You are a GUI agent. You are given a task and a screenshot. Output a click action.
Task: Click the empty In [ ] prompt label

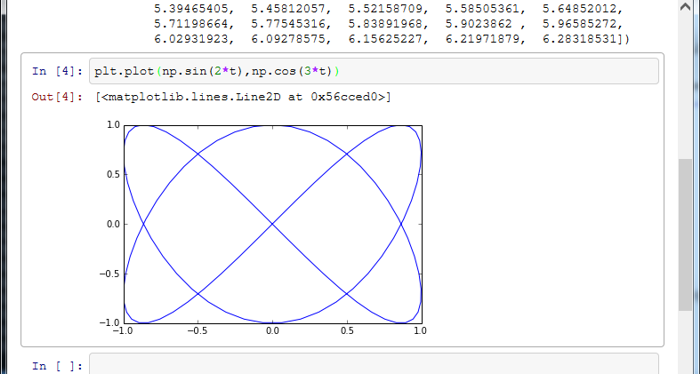tap(57, 366)
